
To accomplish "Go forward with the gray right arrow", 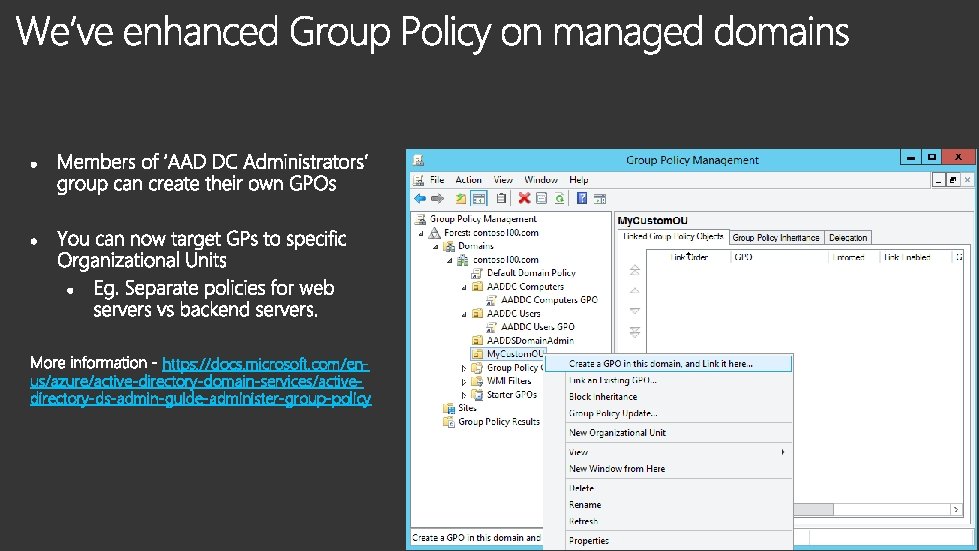I will pos(438,198).
